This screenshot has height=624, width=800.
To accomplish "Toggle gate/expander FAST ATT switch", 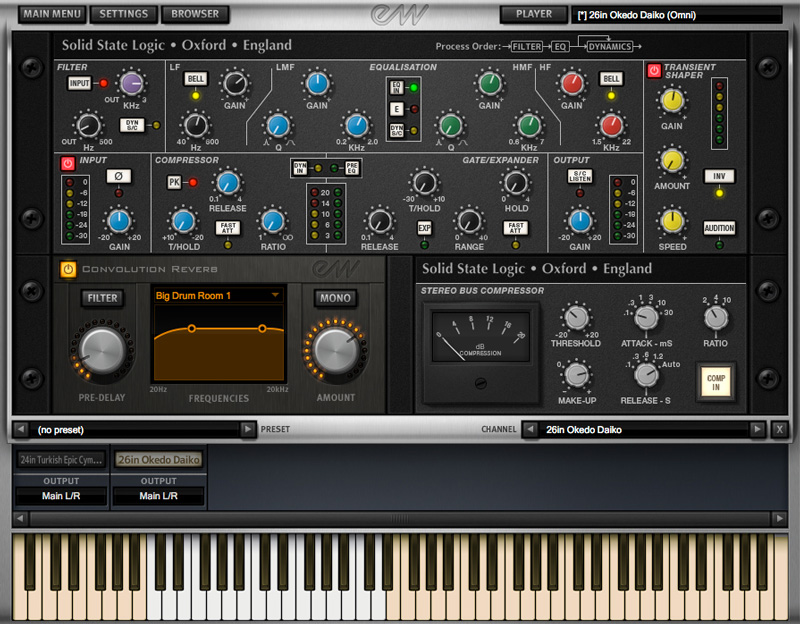I will pyautogui.click(x=515, y=228).
